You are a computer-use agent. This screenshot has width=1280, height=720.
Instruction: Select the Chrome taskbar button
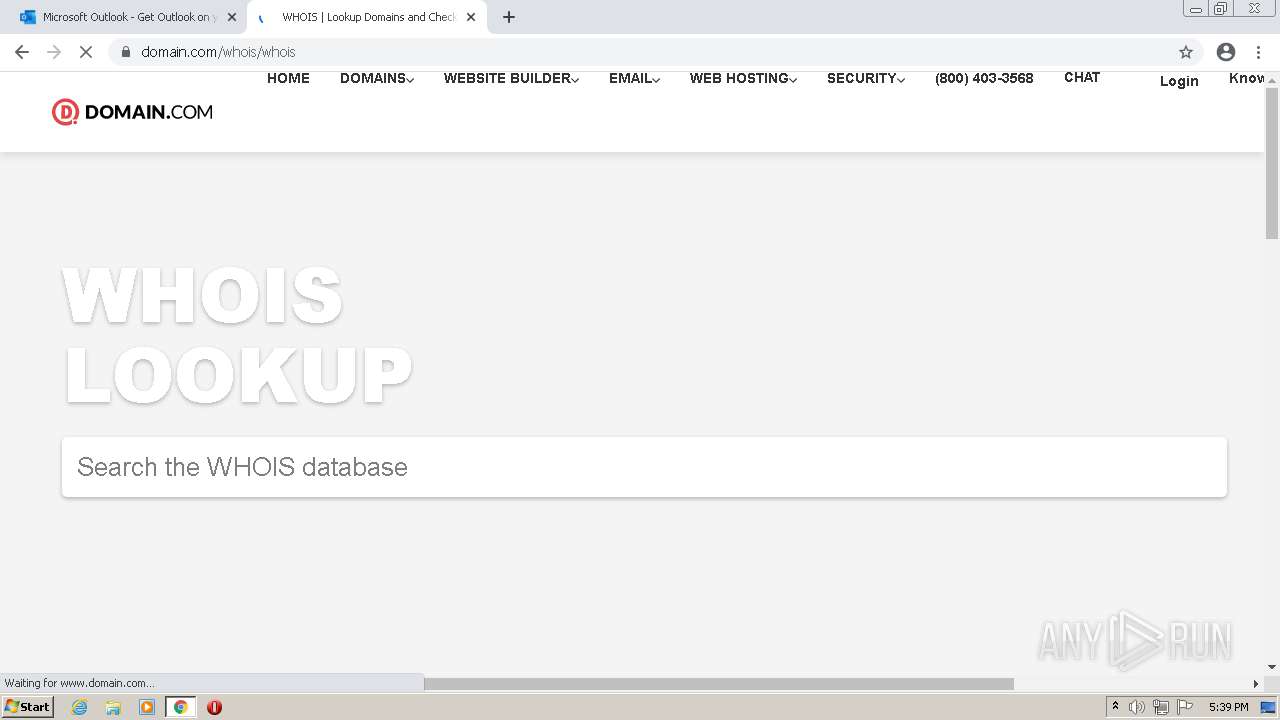coord(180,707)
